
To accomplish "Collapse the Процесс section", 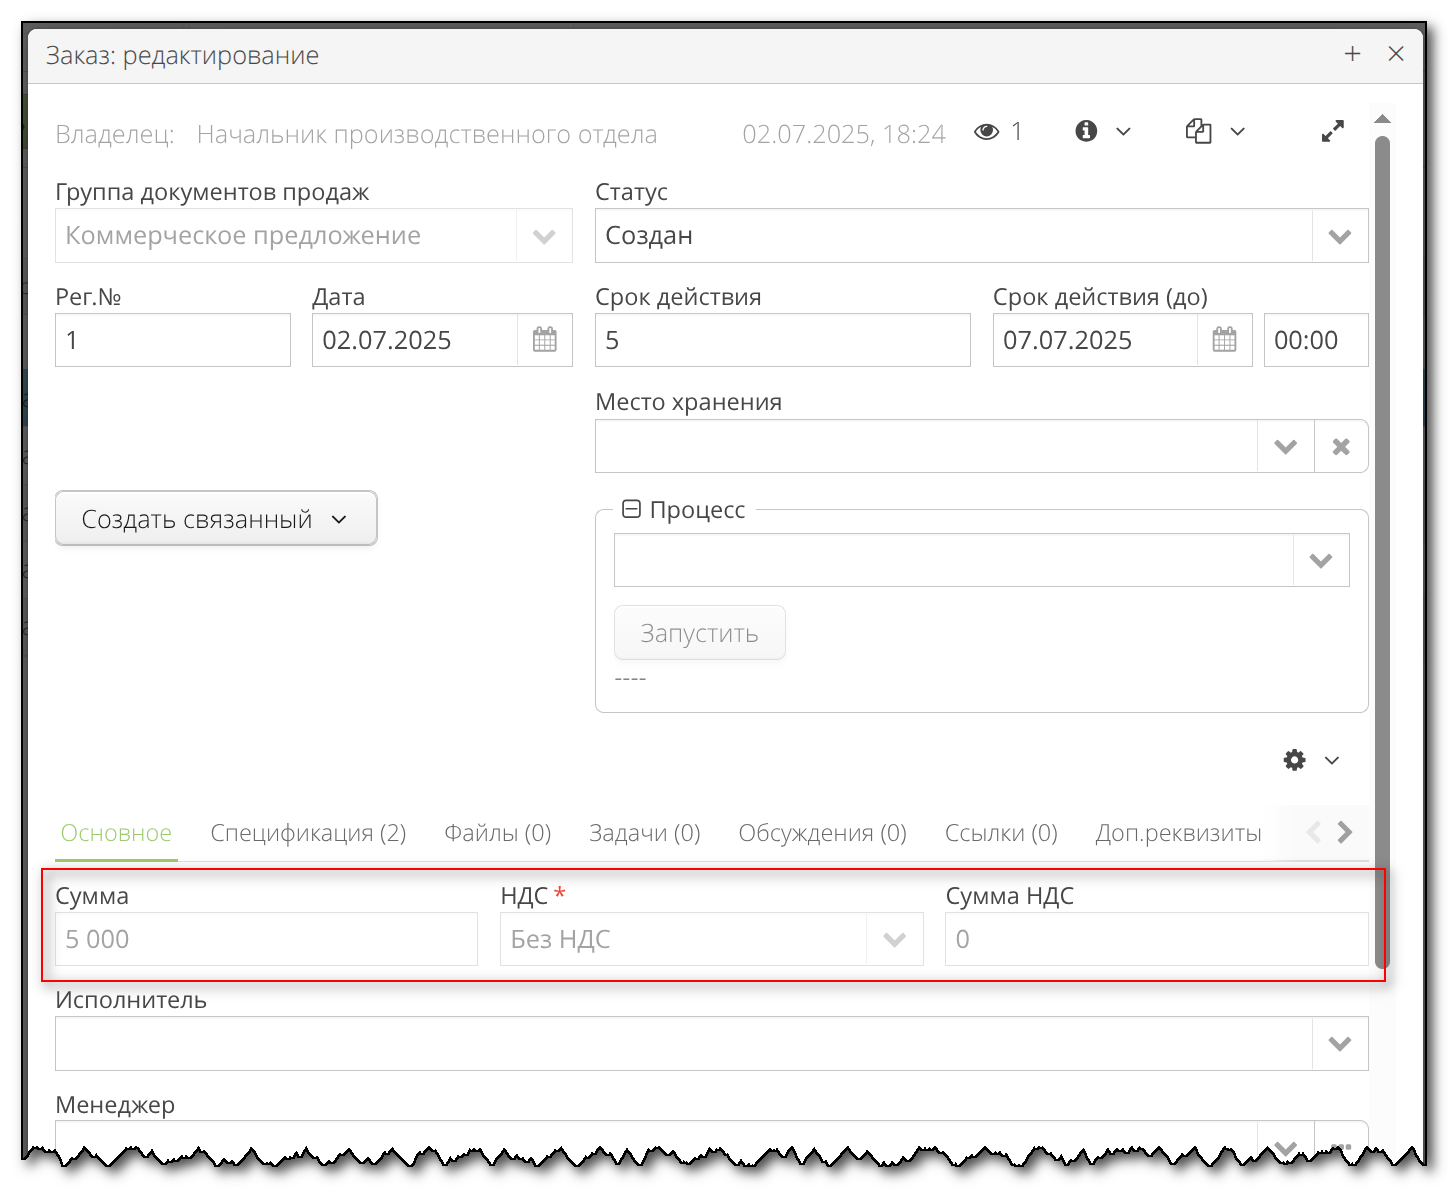I will (632, 509).
